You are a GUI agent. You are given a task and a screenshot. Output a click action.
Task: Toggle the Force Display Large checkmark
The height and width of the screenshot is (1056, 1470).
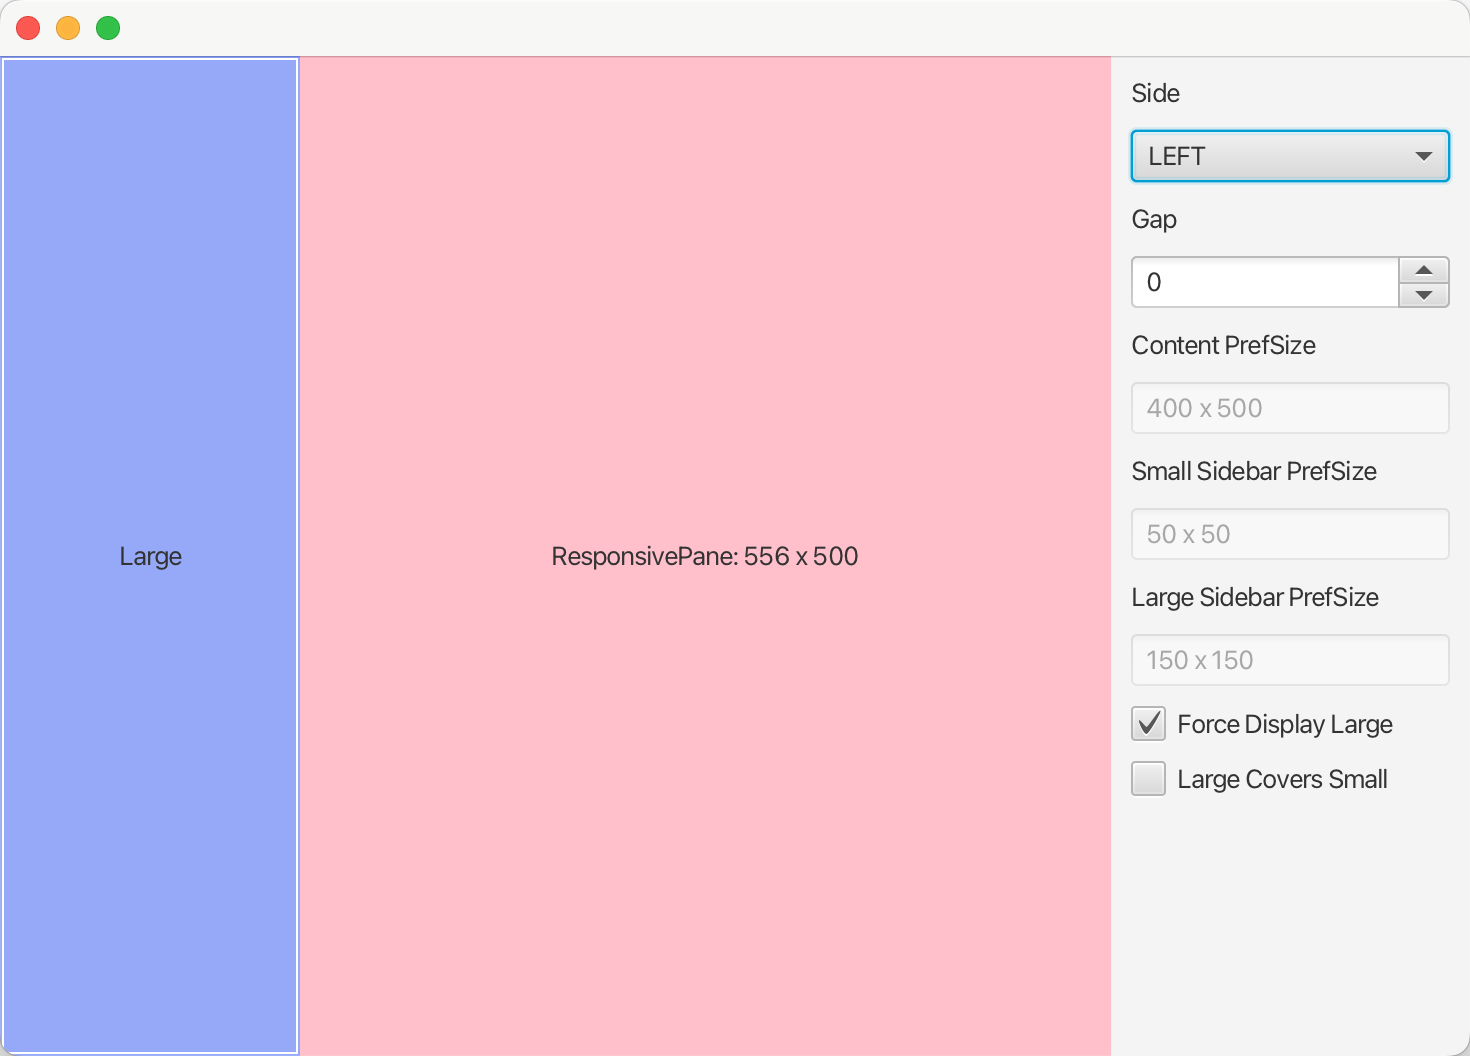(x=1148, y=723)
